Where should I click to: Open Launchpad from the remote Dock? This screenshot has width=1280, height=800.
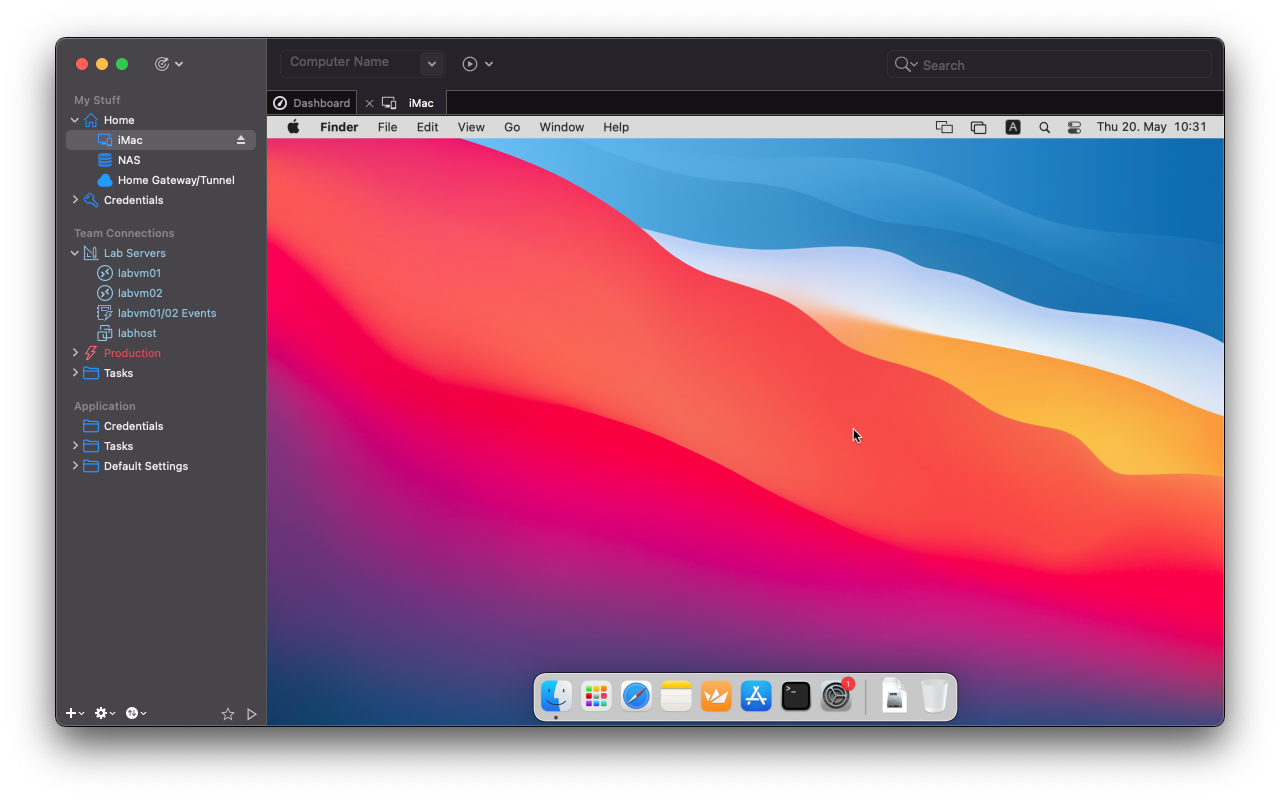(x=596, y=696)
